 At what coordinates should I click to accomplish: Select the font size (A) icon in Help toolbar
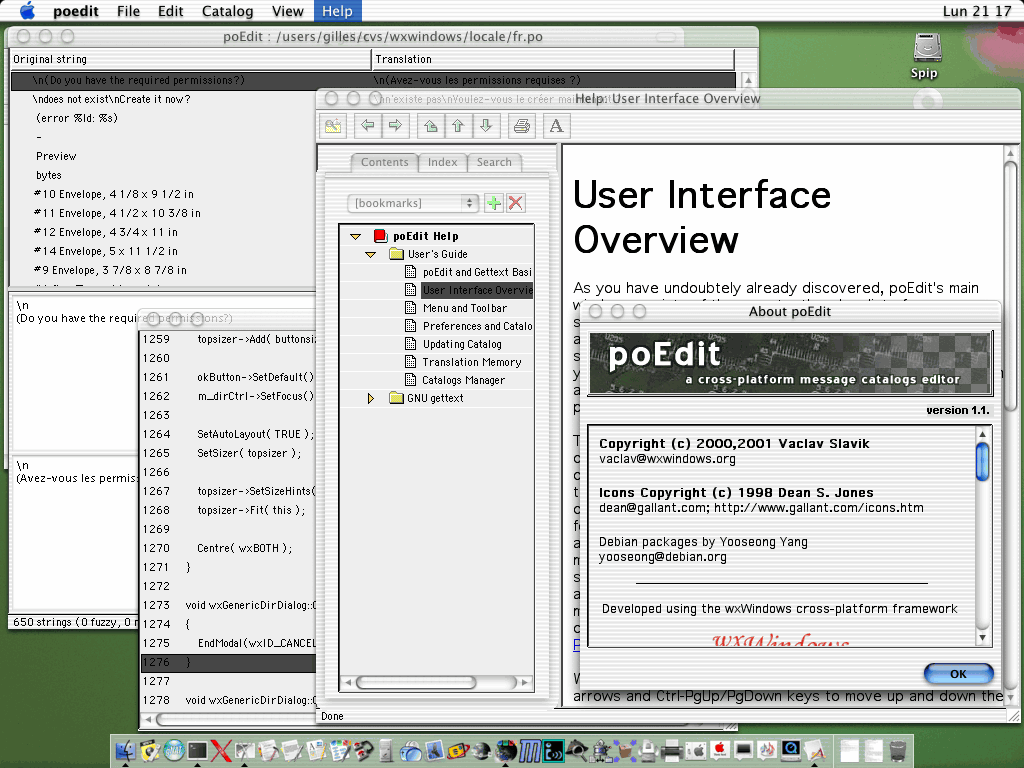(556, 125)
